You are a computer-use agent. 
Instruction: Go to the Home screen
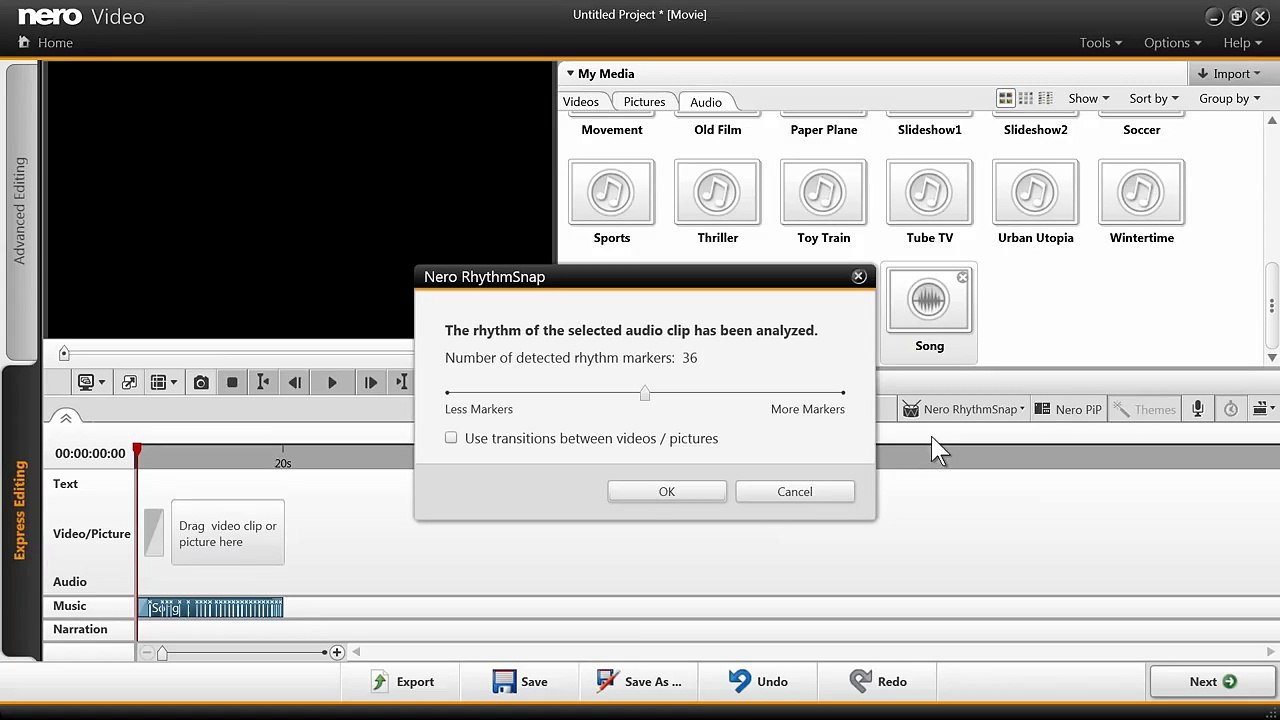tap(46, 43)
